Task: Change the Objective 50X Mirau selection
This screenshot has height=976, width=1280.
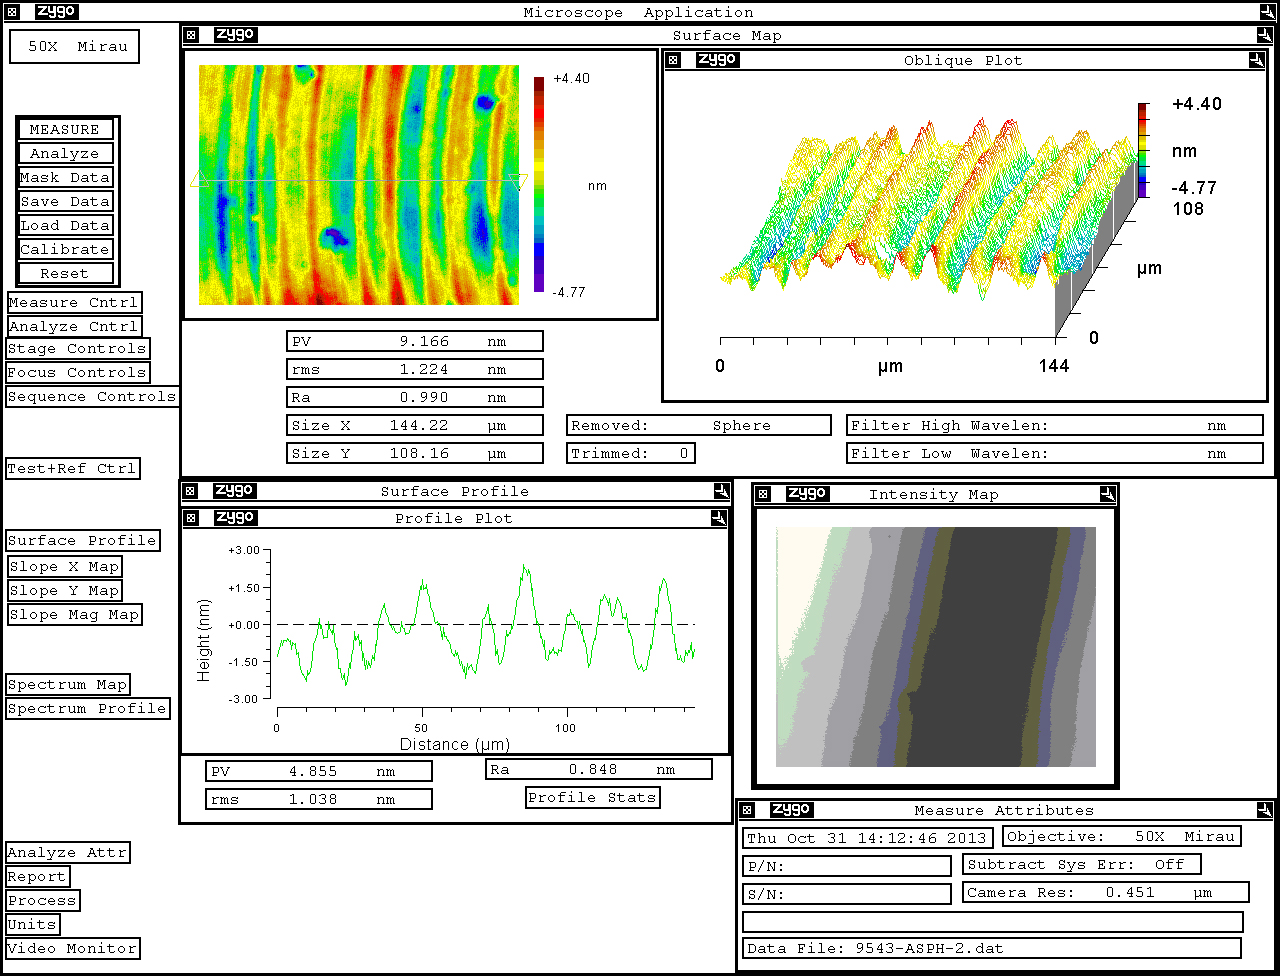Action: point(1121,837)
